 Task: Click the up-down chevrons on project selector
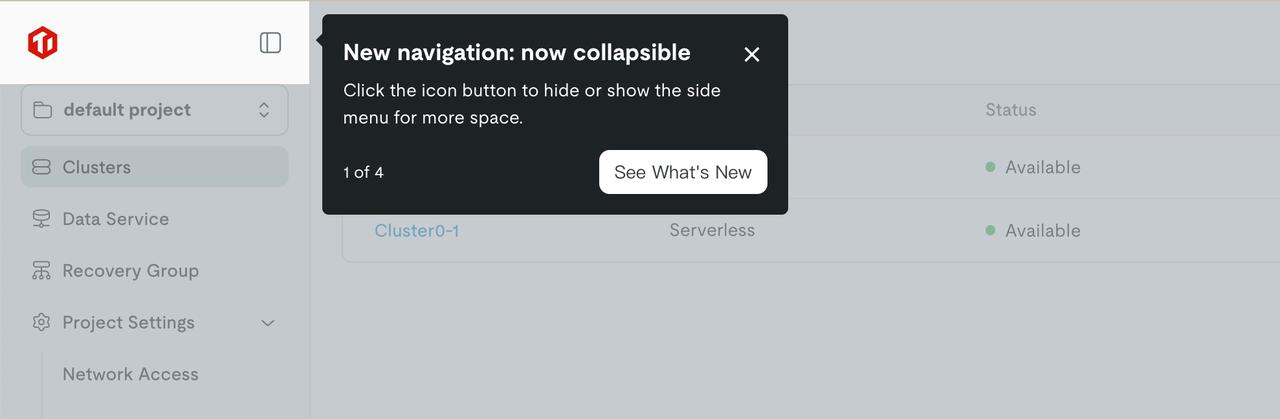[x=264, y=110]
